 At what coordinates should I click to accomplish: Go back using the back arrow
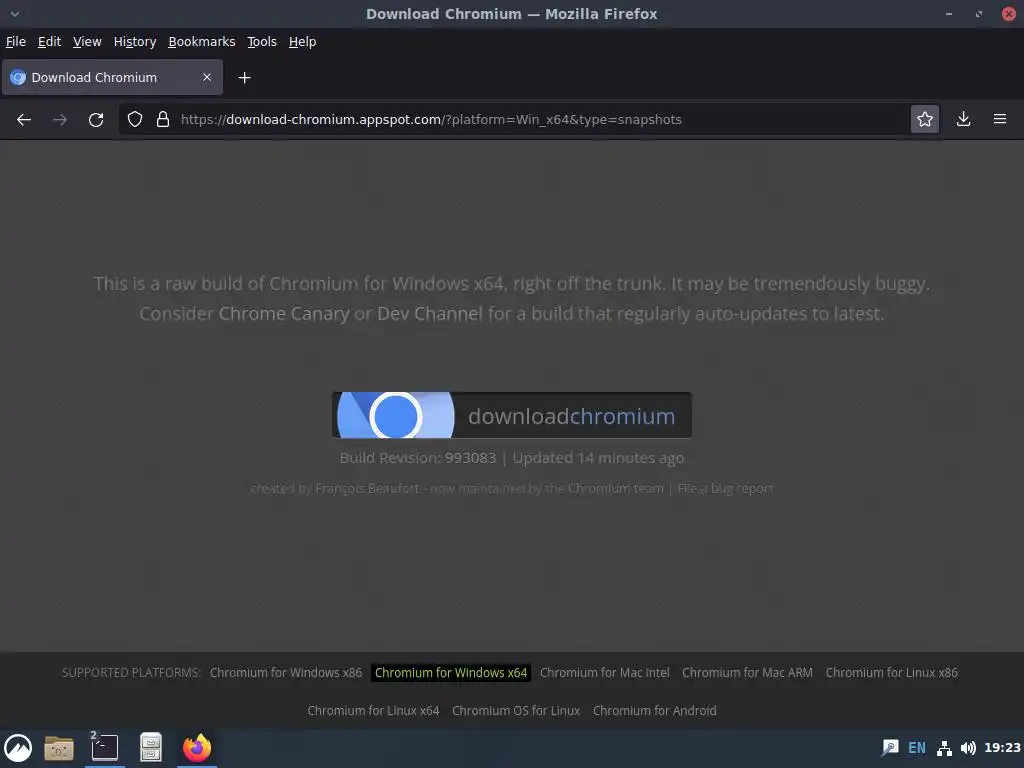coord(24,120)
